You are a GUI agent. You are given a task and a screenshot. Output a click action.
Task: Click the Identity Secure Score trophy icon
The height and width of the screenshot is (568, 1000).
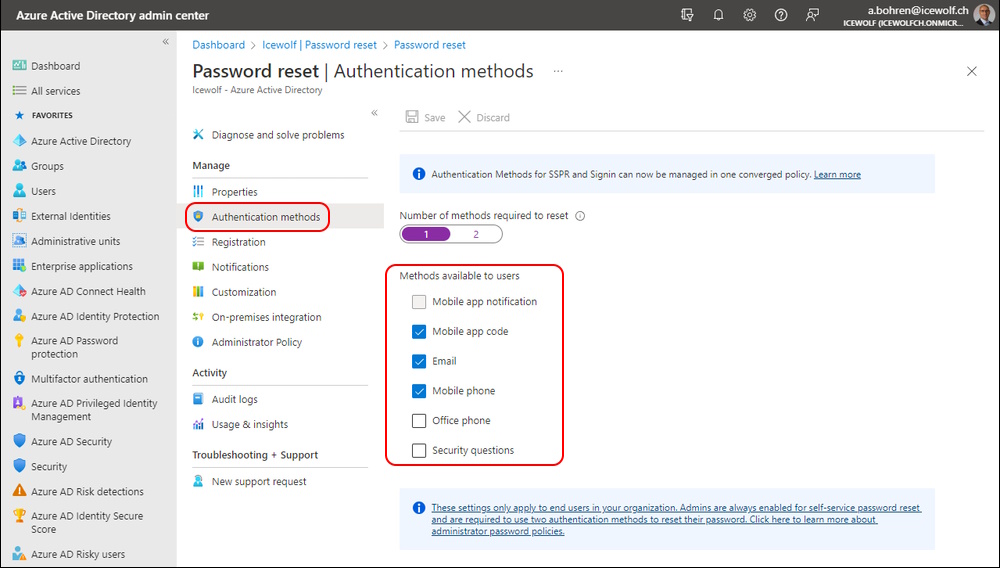click(20, 516)
